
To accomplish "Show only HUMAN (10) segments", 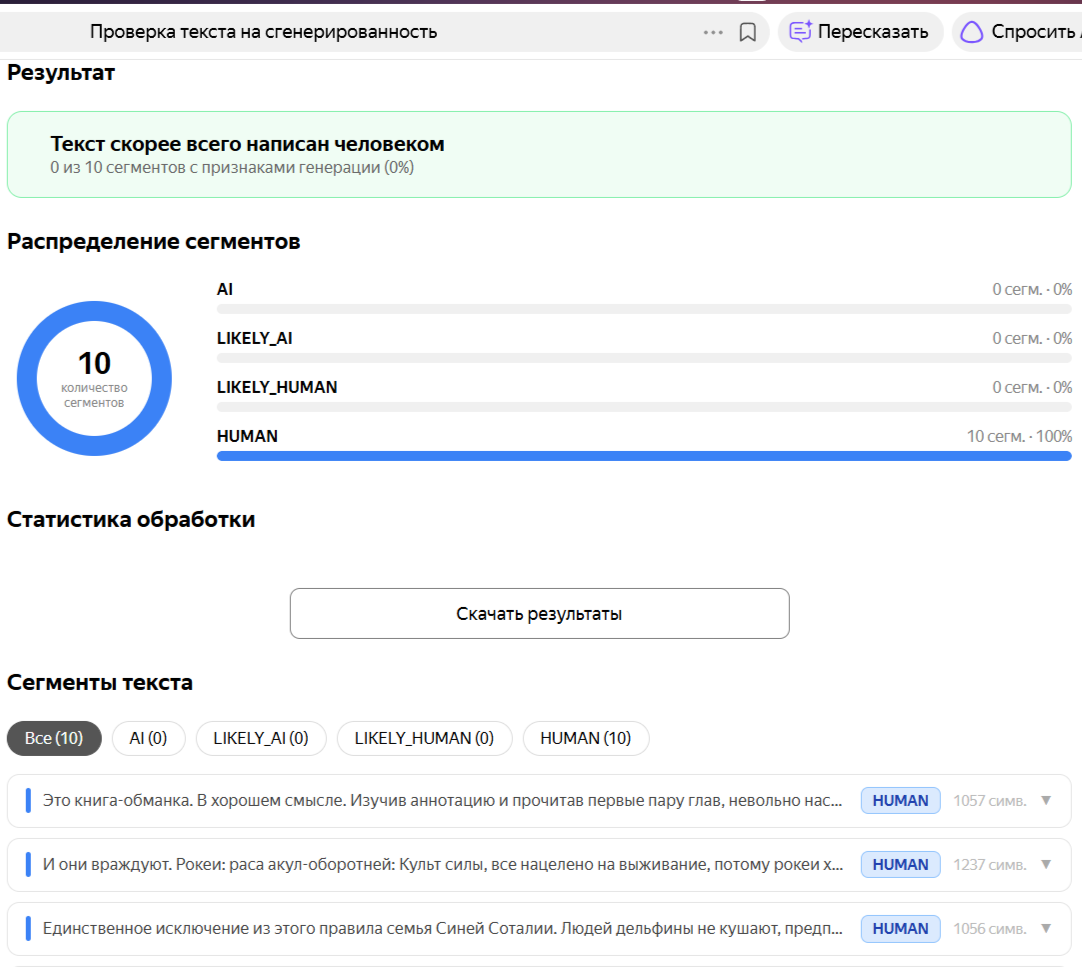I will click(586, 739).
